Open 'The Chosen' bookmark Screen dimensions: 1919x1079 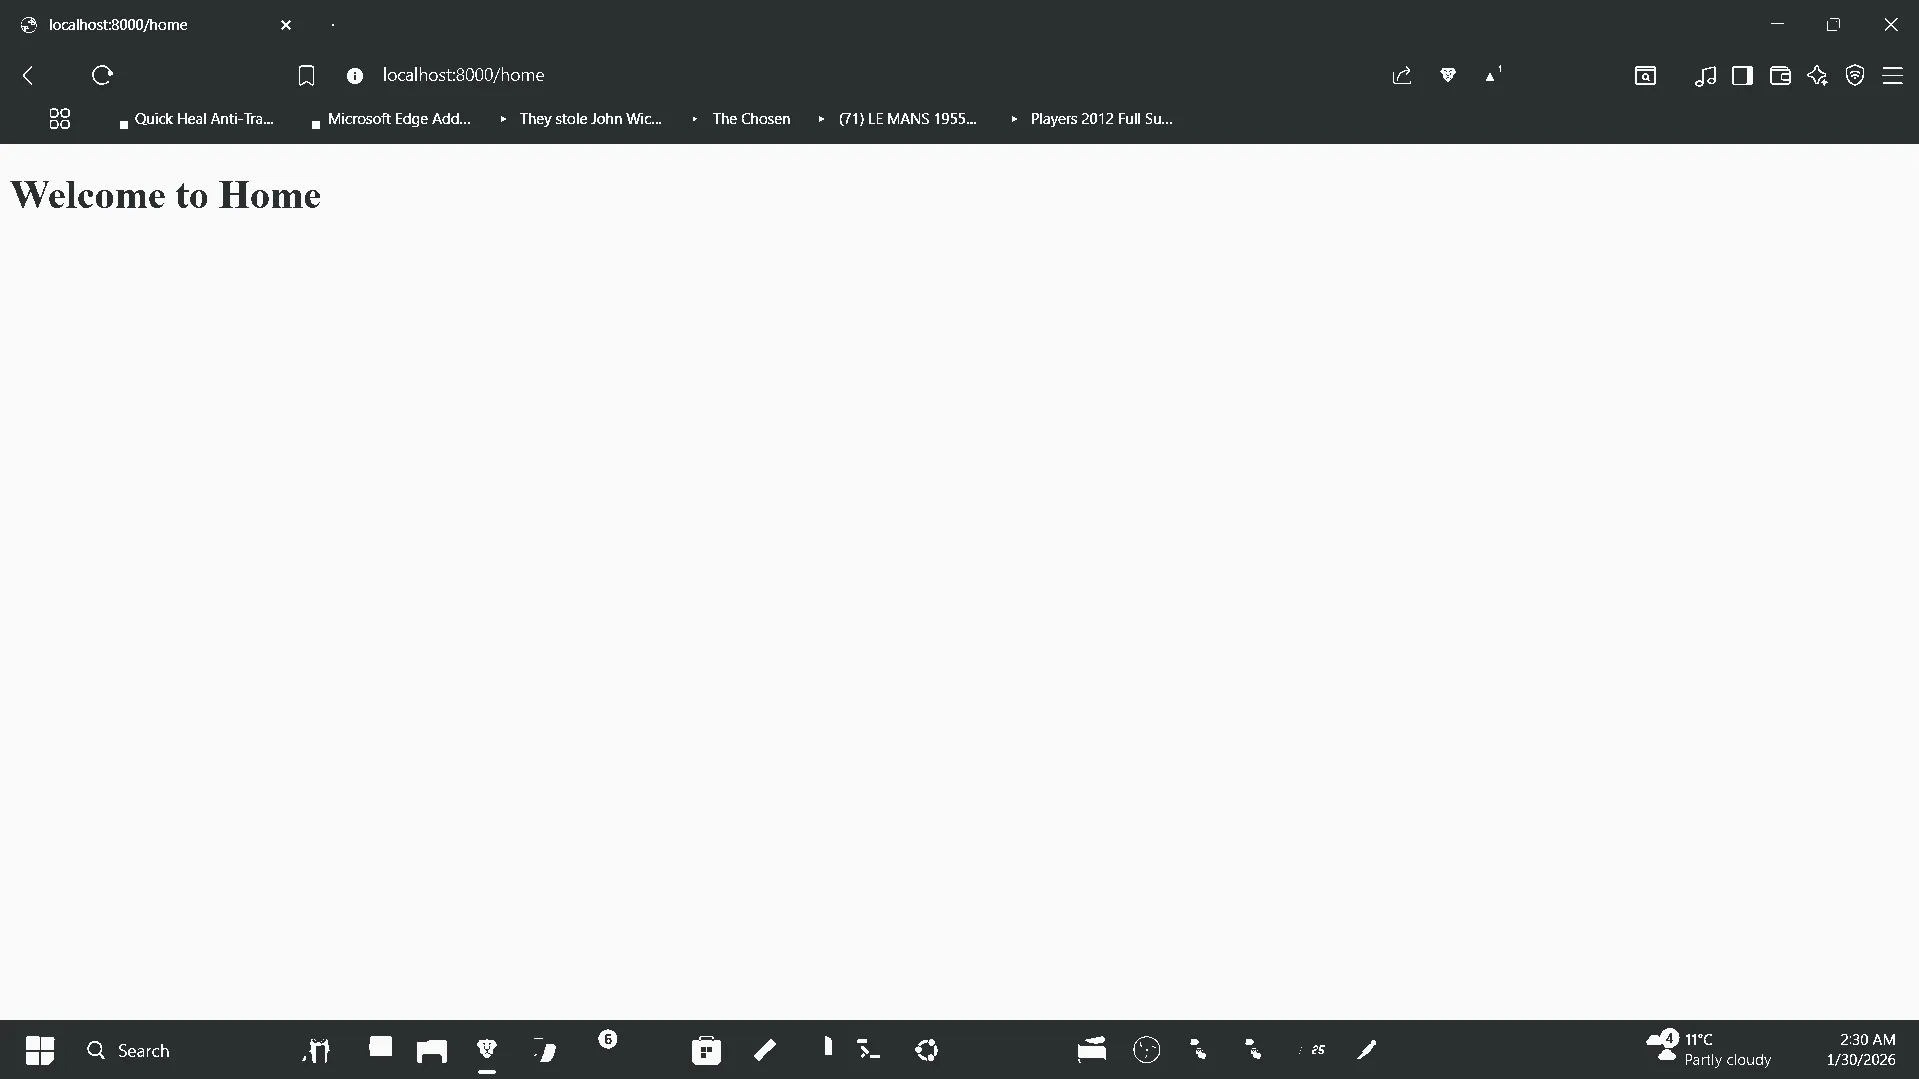[750, 119]
